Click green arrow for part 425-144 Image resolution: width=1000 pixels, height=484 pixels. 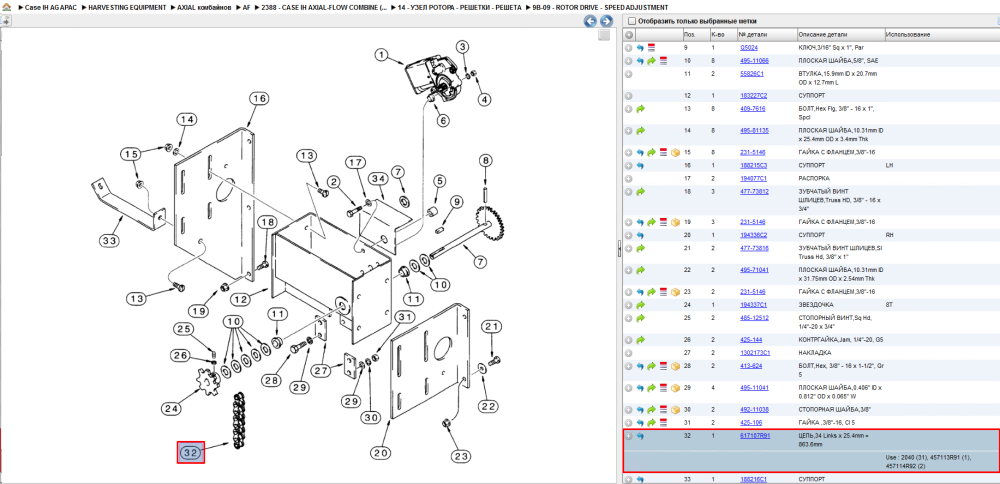pos(640,340)
